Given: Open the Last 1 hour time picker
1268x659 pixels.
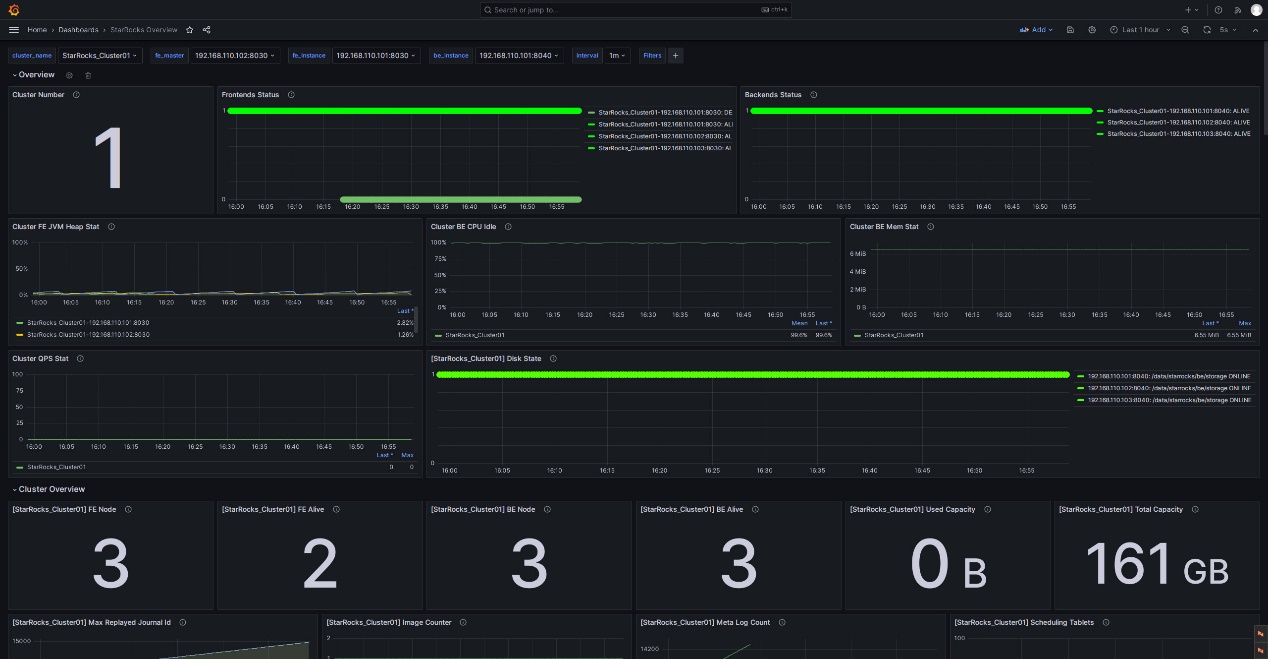Looking at the screenshot, I should (1140, 30).
